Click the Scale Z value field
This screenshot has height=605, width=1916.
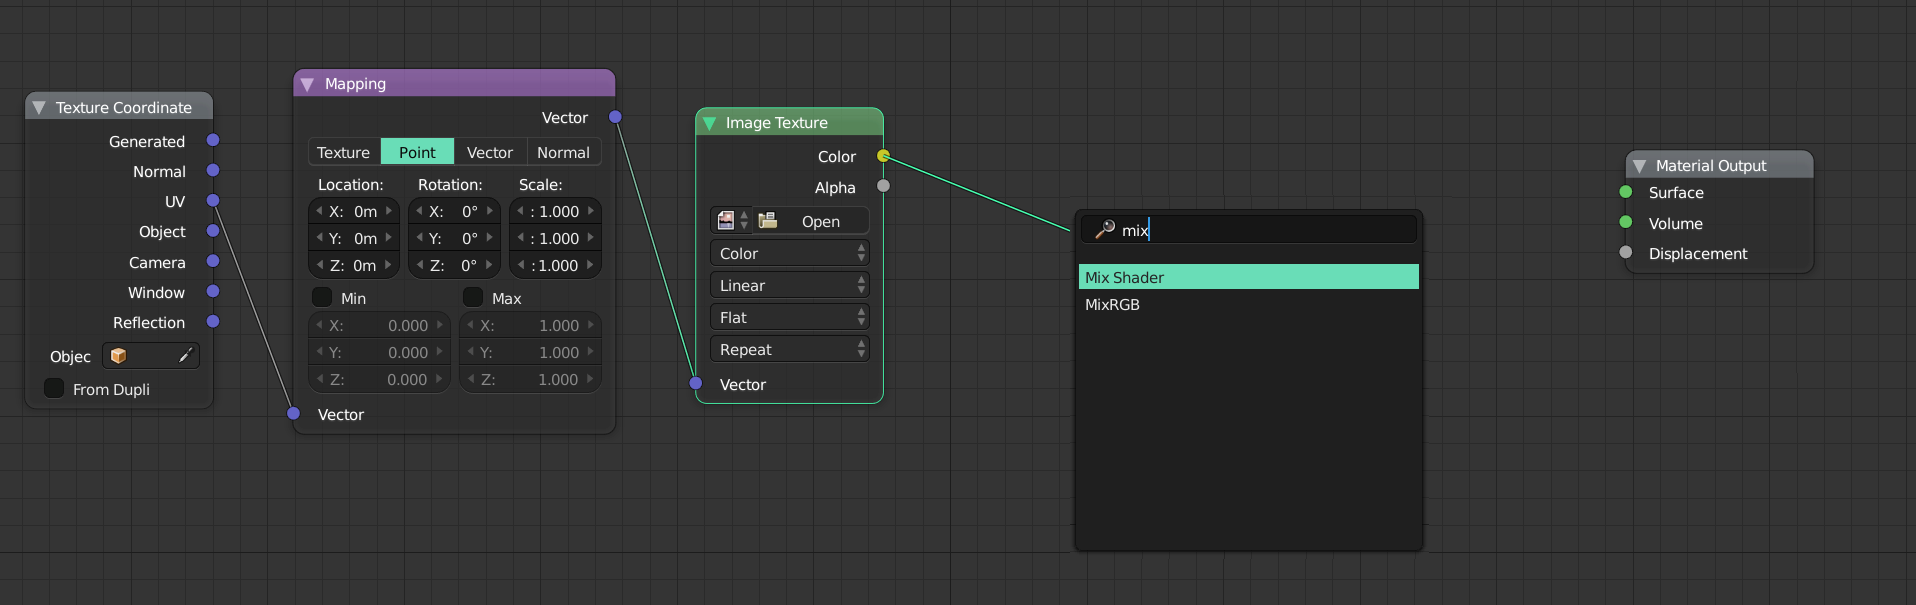pos(555,265)
